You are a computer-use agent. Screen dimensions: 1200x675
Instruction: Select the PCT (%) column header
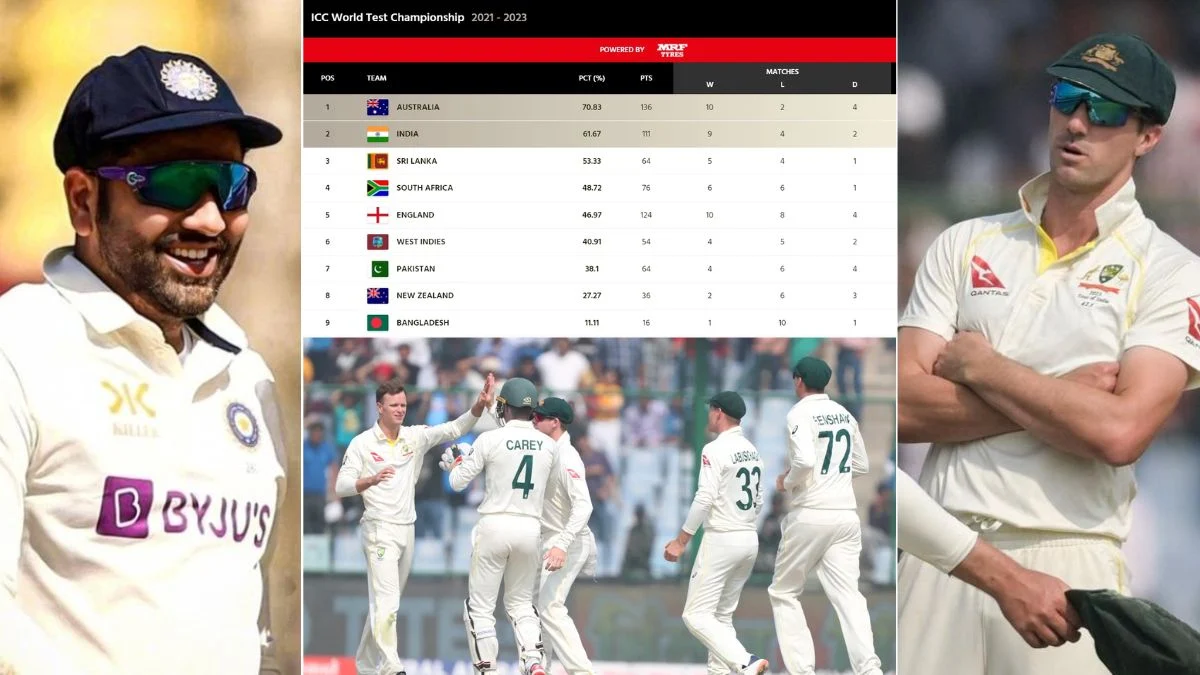[592, 78]
